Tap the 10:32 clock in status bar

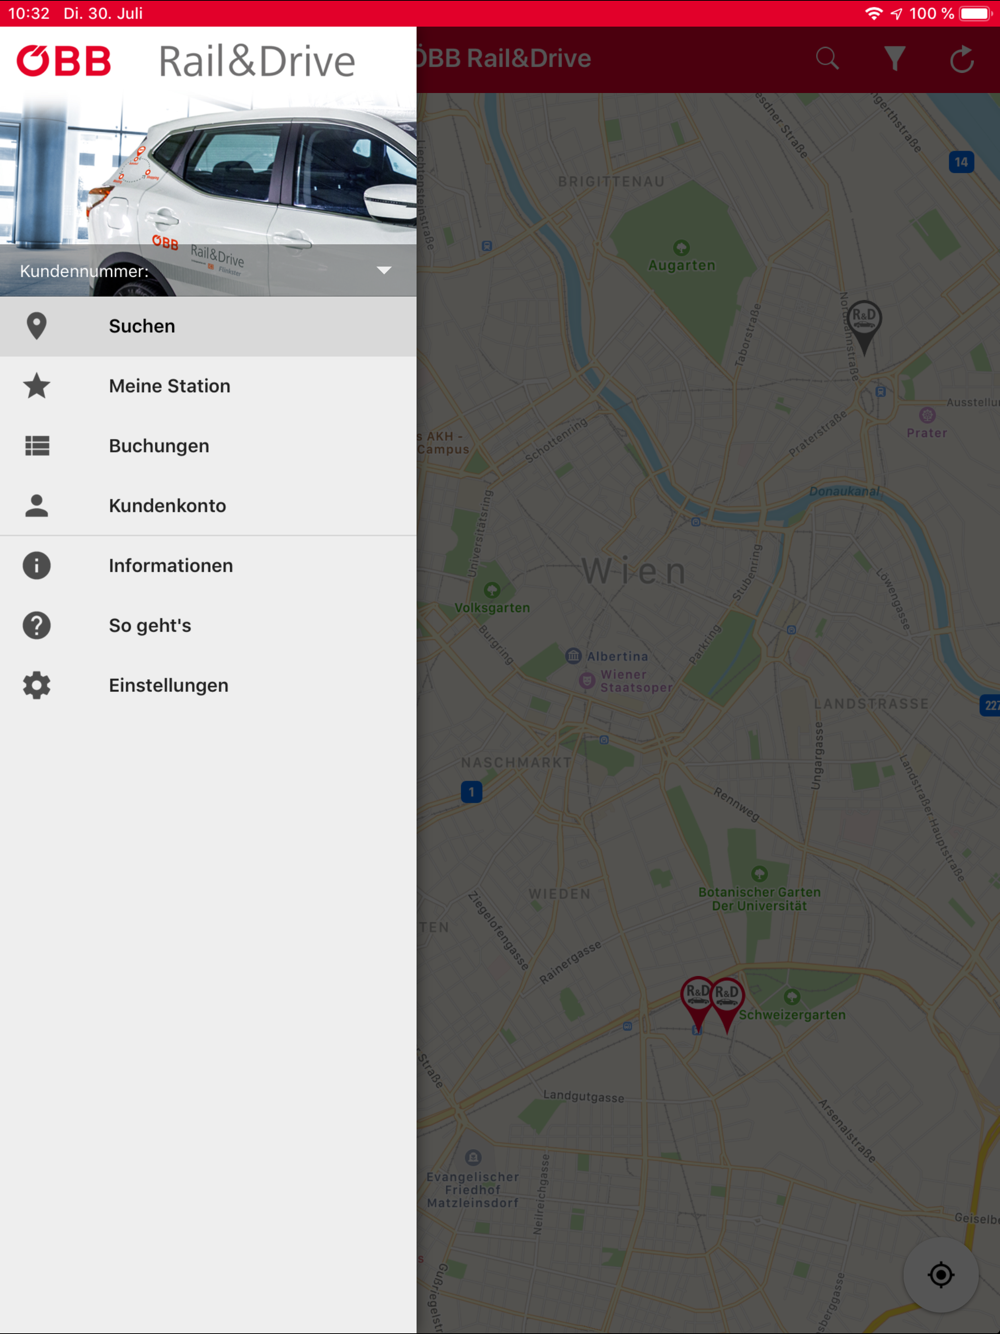pos(29,13)
